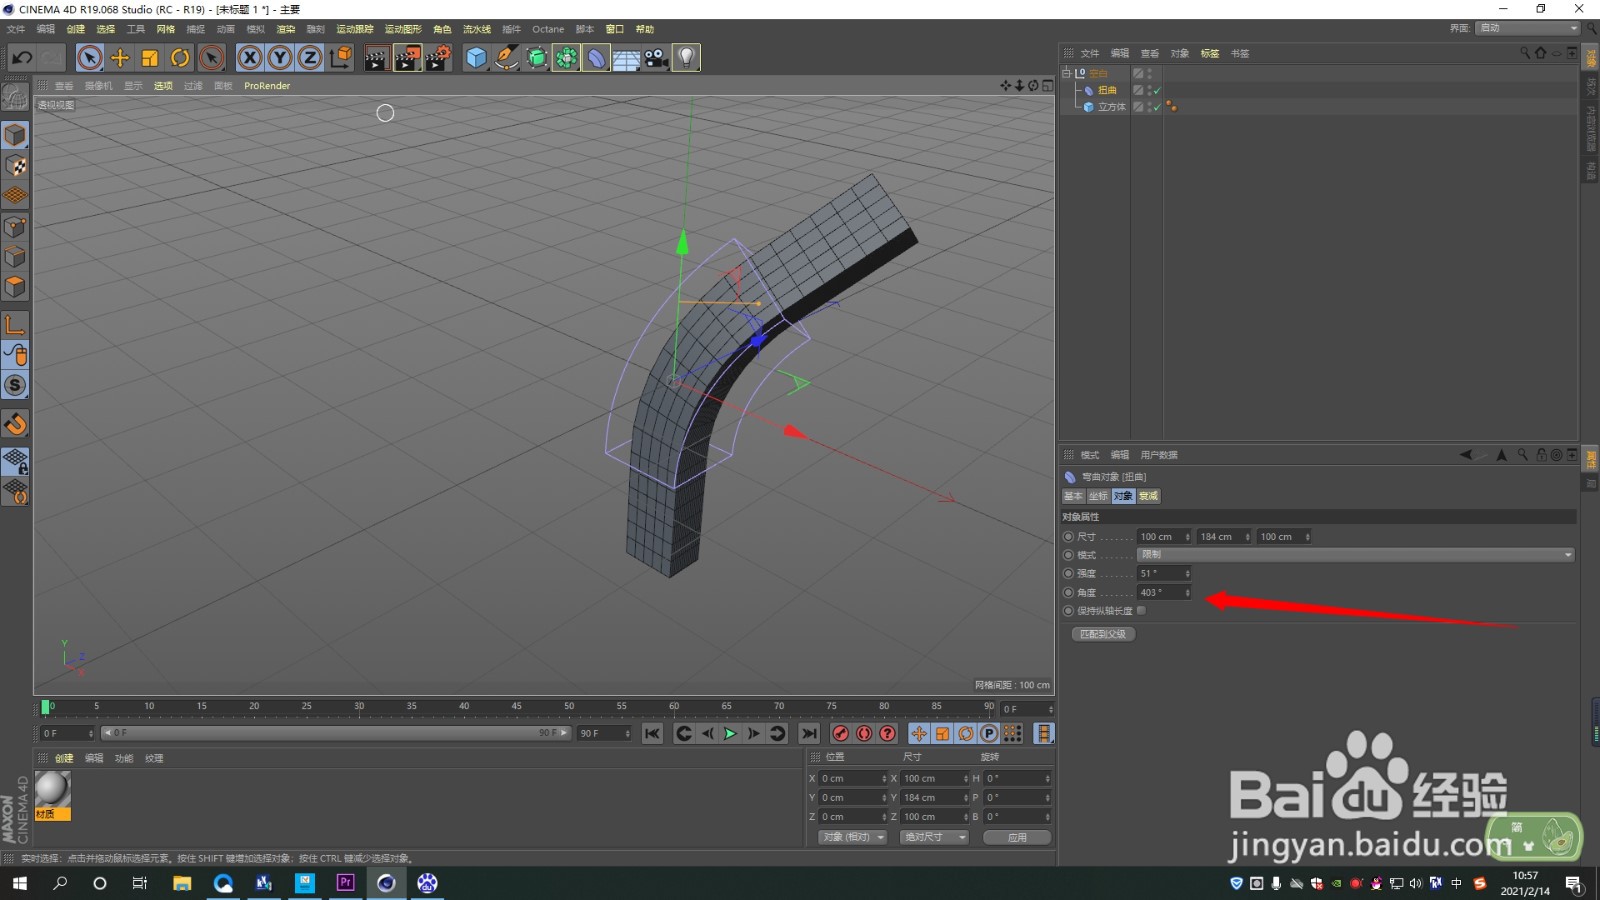The image size is (1600, 900).
Task: Click the Pen spline tool
Action: tap(507, 58)
